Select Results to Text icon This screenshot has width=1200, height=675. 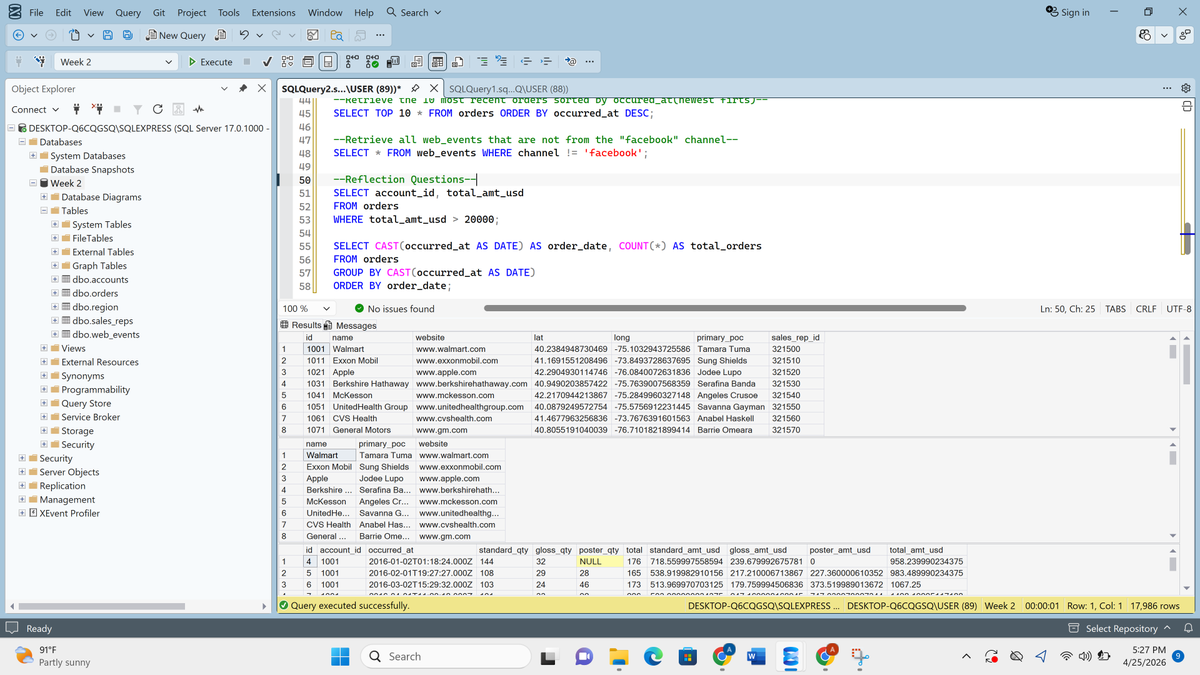click(419, 62)
